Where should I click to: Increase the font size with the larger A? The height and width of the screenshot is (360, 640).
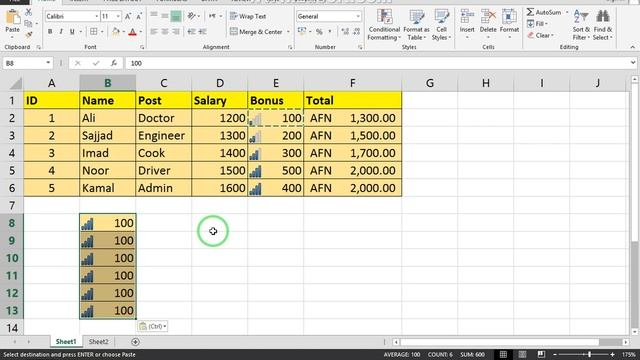click(128, 16)
